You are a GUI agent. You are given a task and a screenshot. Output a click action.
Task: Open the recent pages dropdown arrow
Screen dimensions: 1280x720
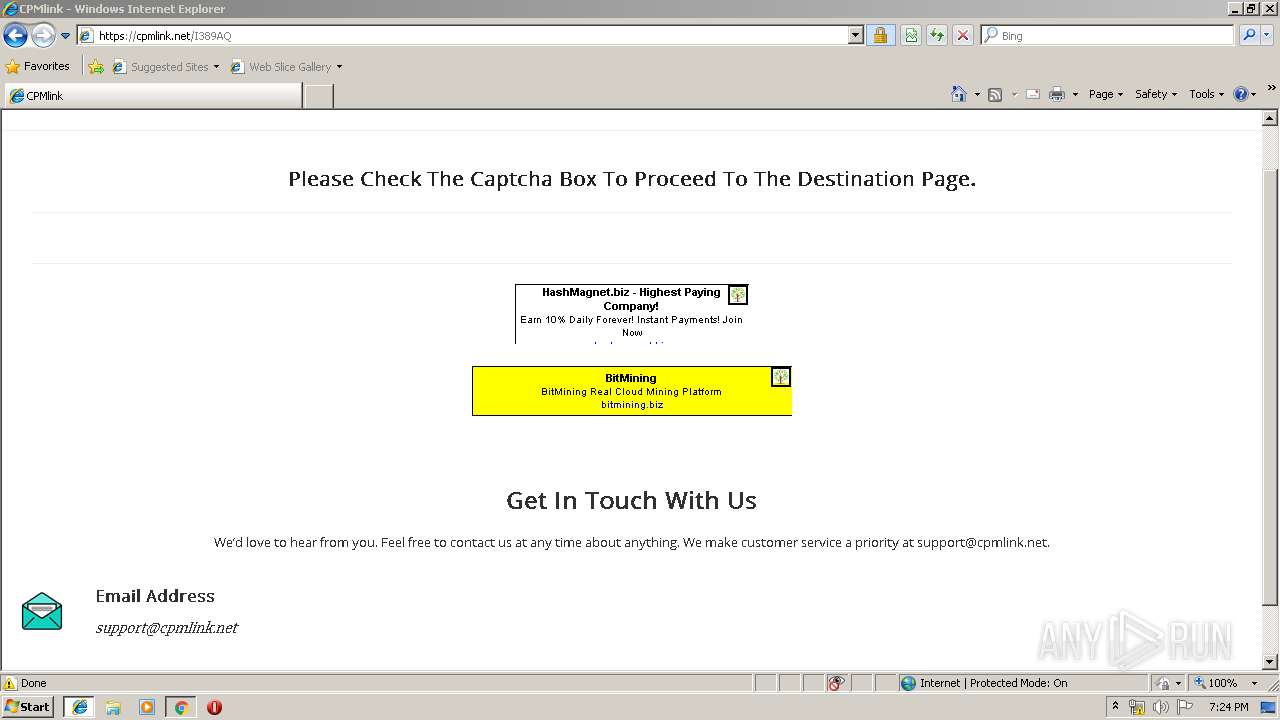(66, 36)
